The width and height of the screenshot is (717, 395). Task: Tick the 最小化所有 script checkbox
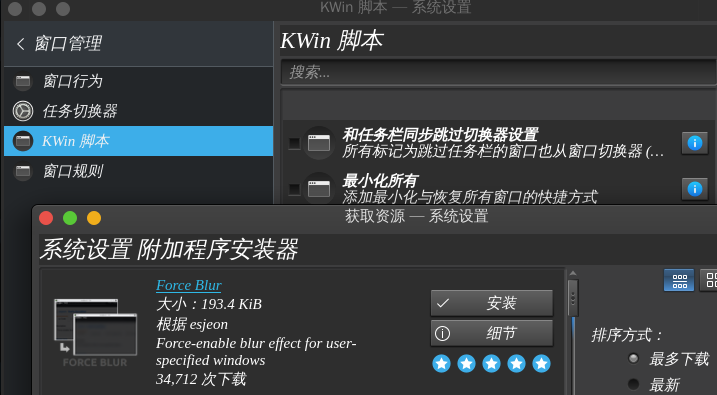(294, 188)
